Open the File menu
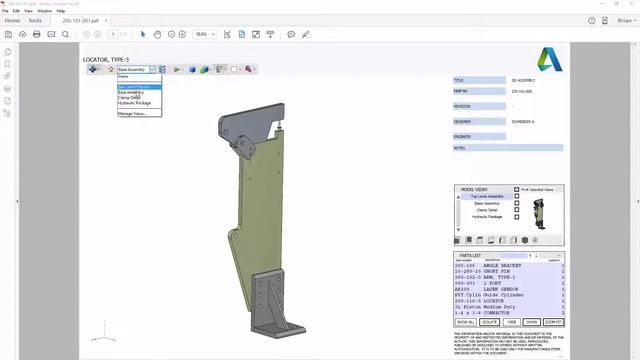640x360 pixels. point(5,11)
